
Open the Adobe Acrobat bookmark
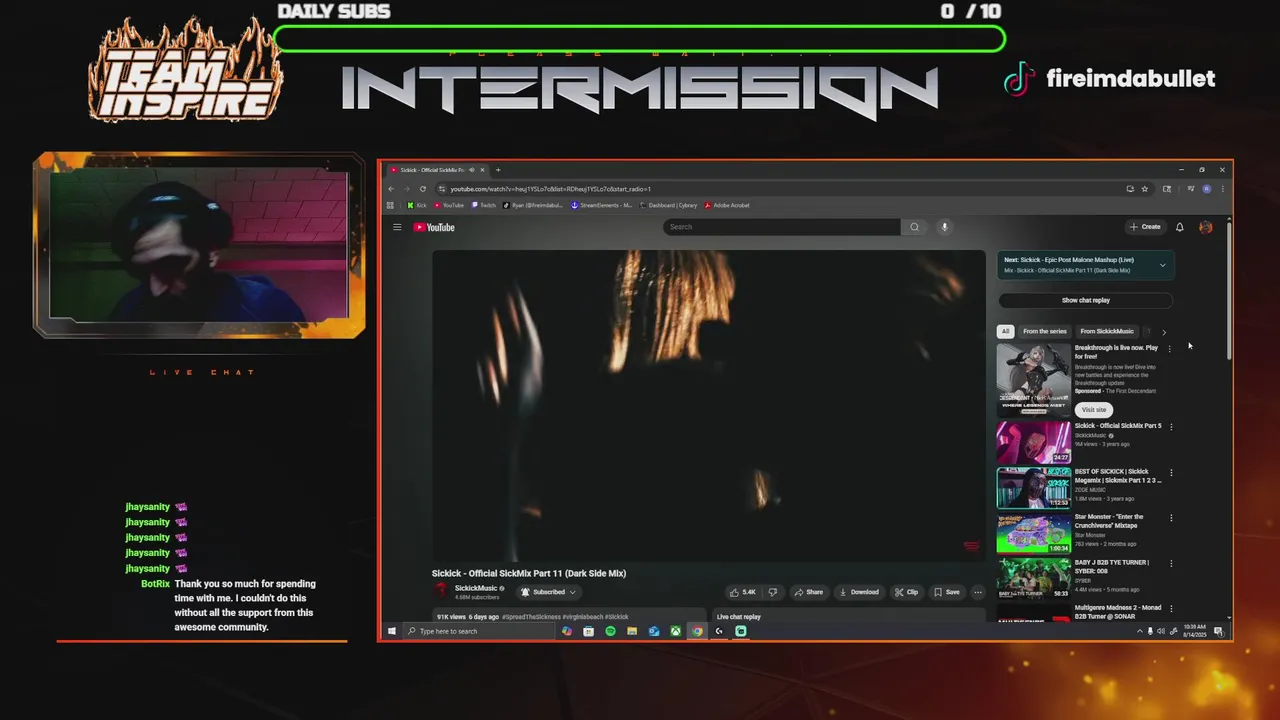tap(727, 205)
